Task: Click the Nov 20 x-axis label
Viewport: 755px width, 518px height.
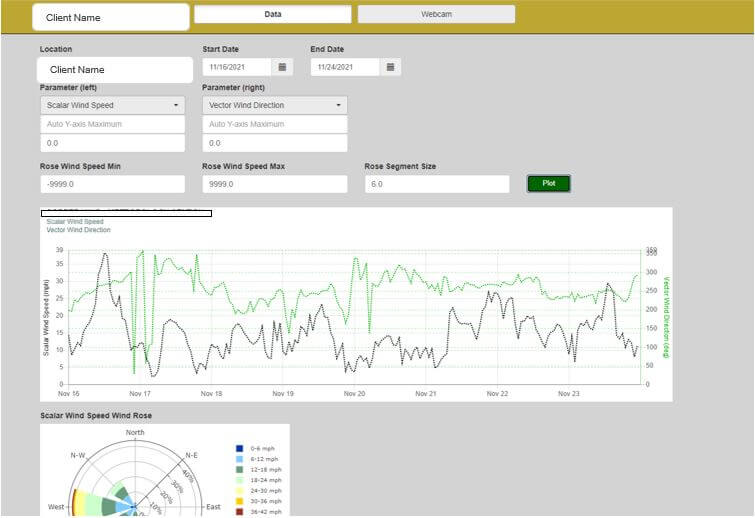Action: 354,393
